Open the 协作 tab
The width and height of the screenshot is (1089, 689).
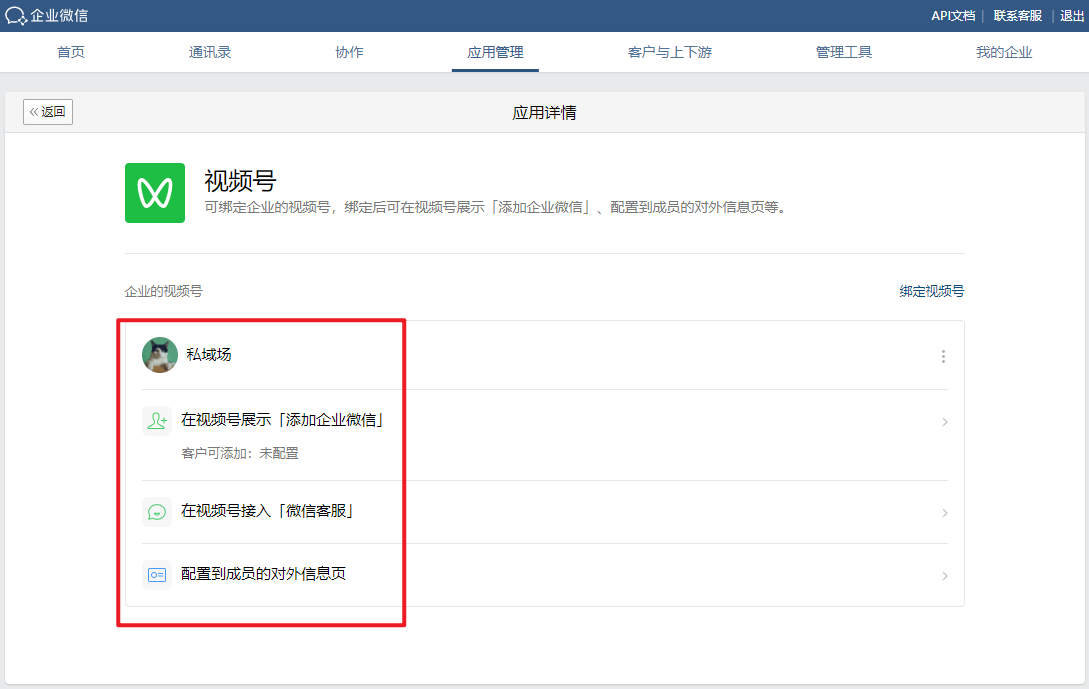[349, 52]
